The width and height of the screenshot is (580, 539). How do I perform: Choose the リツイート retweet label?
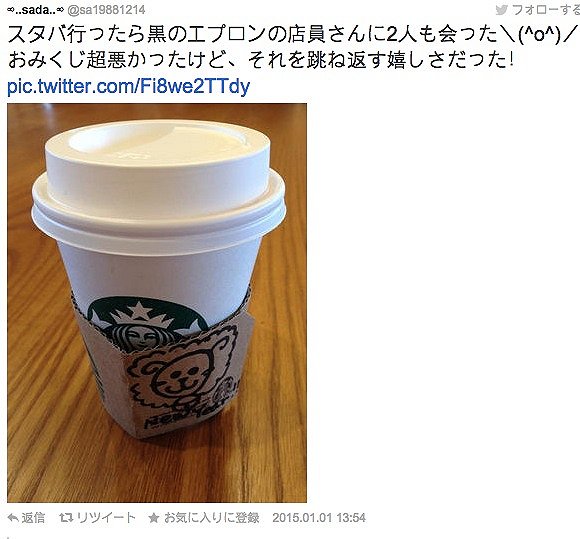pyautogui.click(x=106, y=518)
